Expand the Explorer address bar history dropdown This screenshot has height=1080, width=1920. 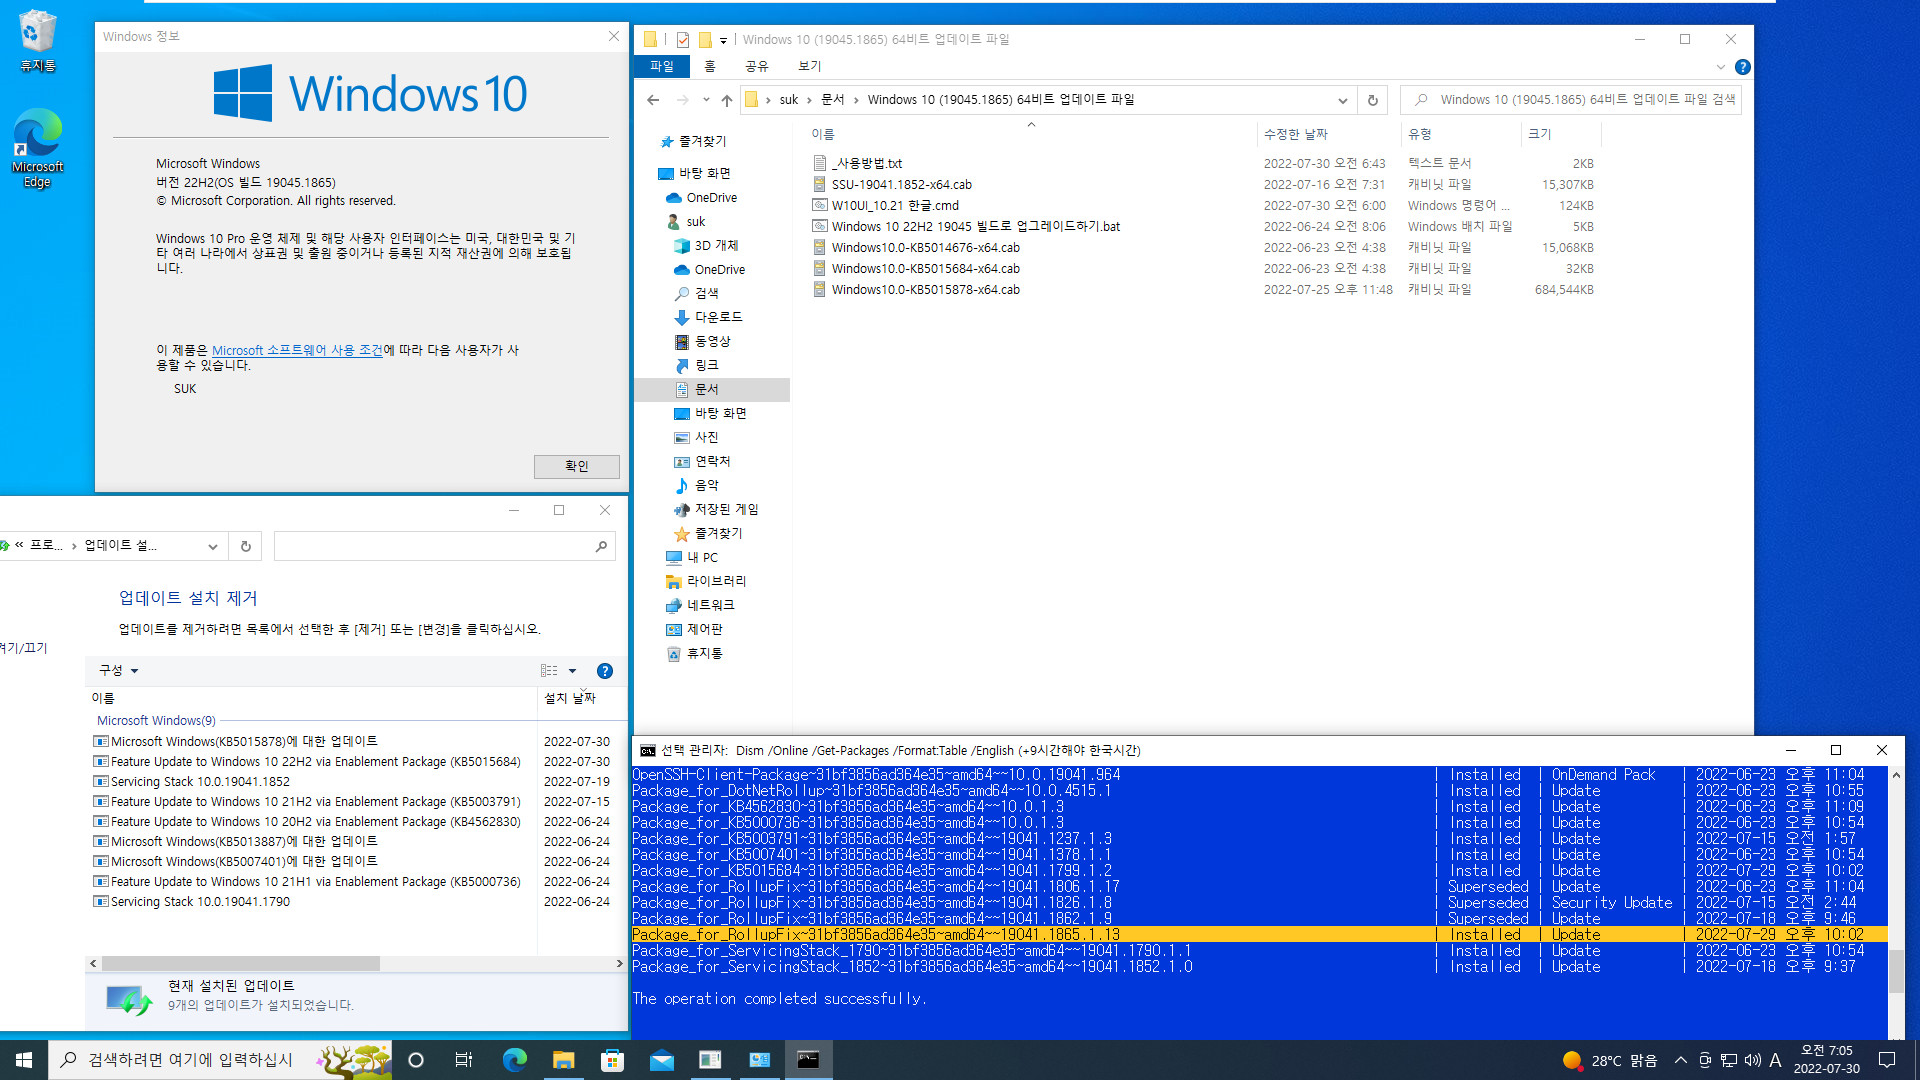tap(1342, 100)
